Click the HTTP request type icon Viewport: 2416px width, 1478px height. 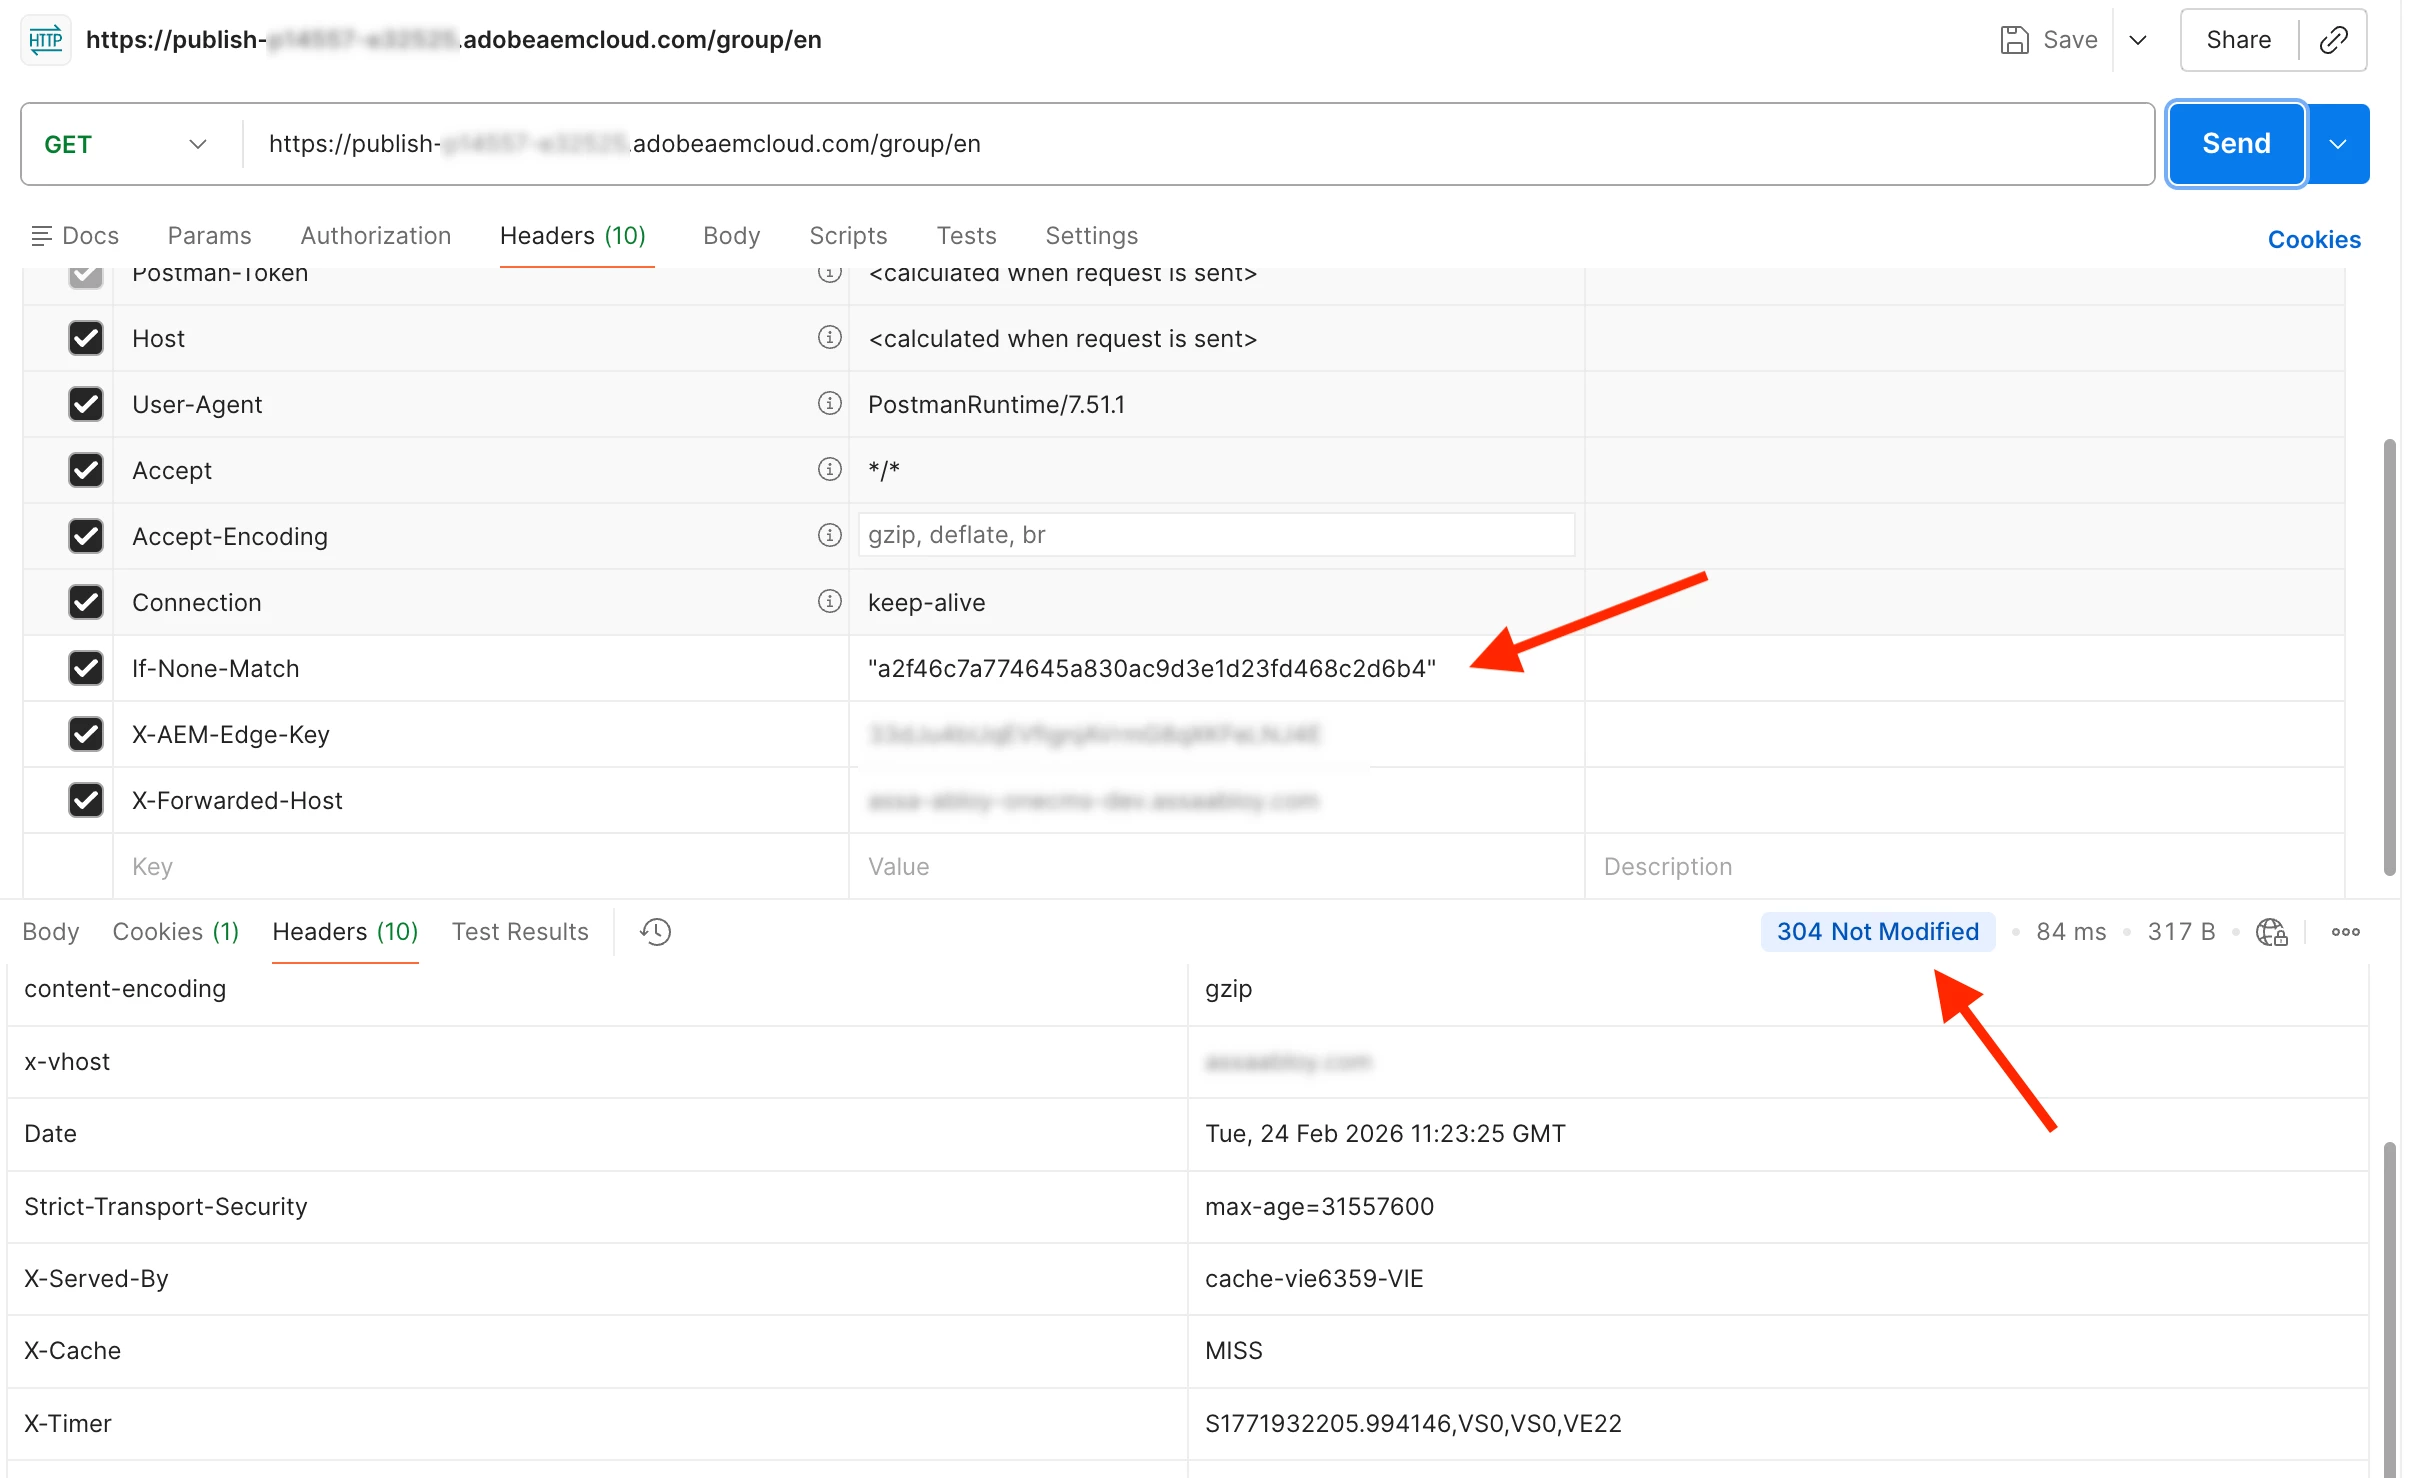(x=46, y=40)
